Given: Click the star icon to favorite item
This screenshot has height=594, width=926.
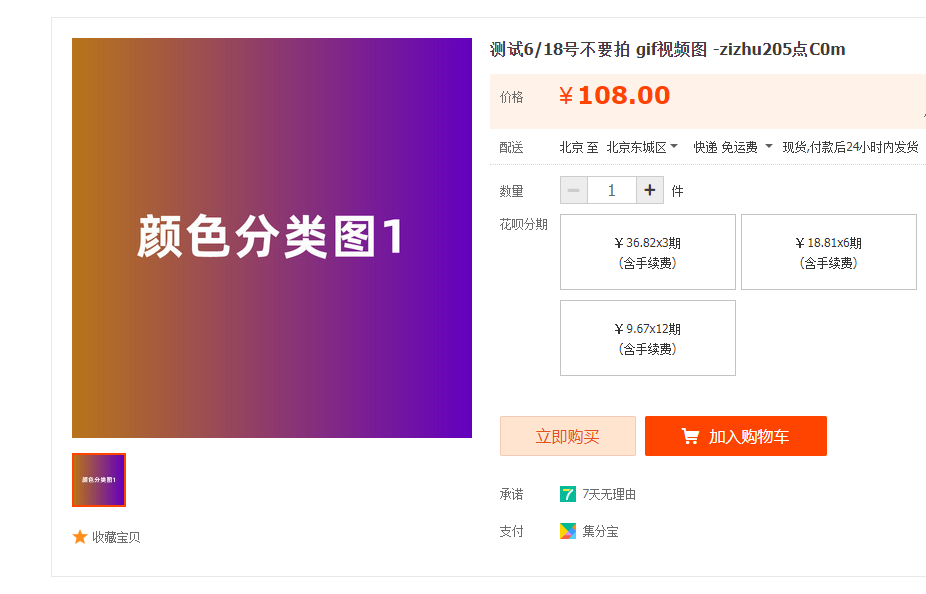Looking at the screenshot, I should pos(80,537).
